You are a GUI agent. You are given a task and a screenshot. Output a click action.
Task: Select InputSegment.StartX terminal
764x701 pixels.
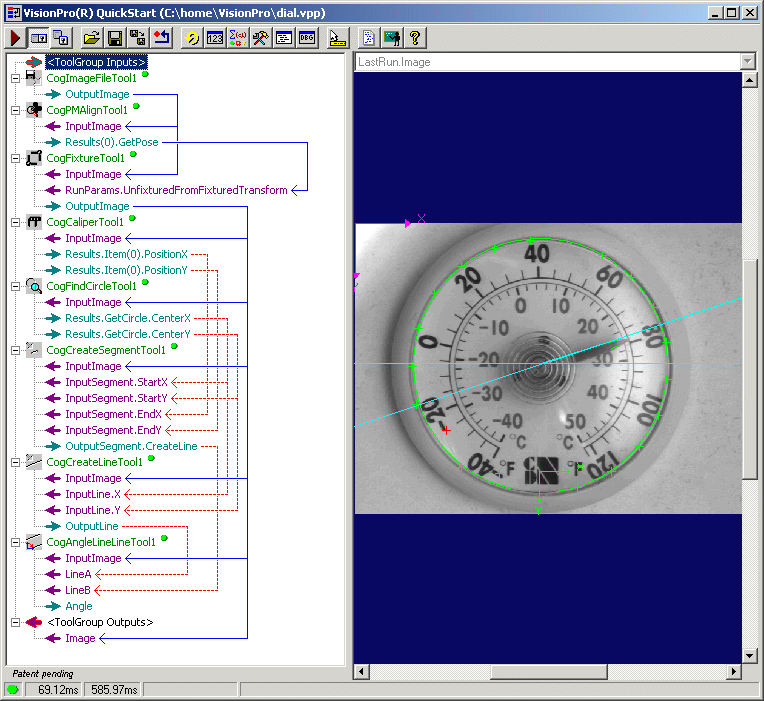pos(116,382)
